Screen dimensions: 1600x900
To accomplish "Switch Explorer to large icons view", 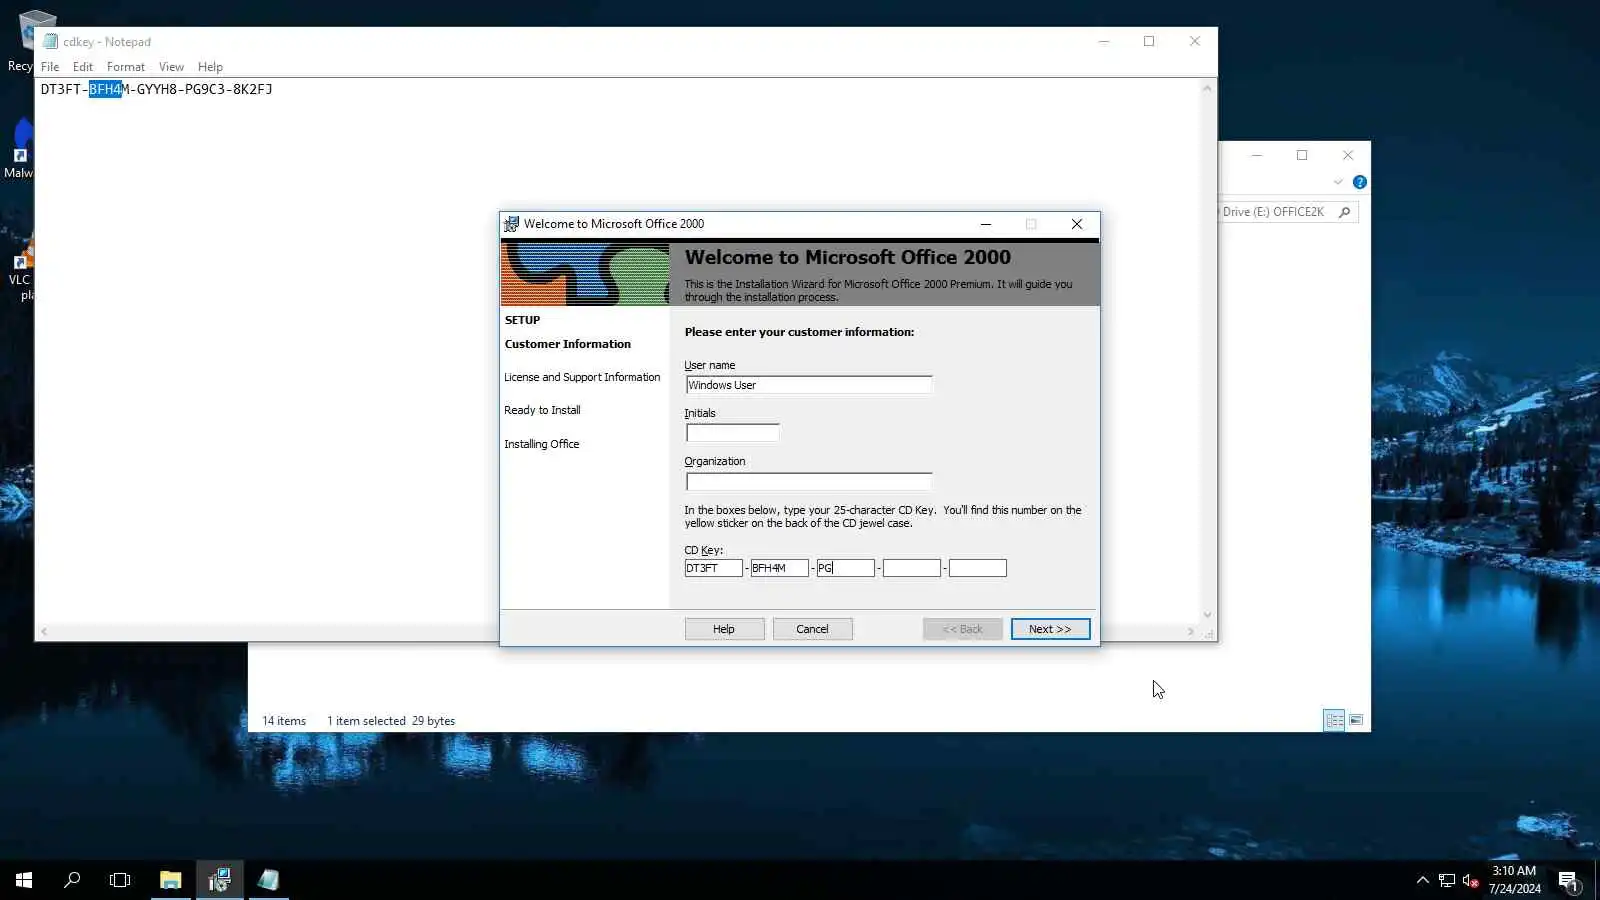I will (1356, 720).
